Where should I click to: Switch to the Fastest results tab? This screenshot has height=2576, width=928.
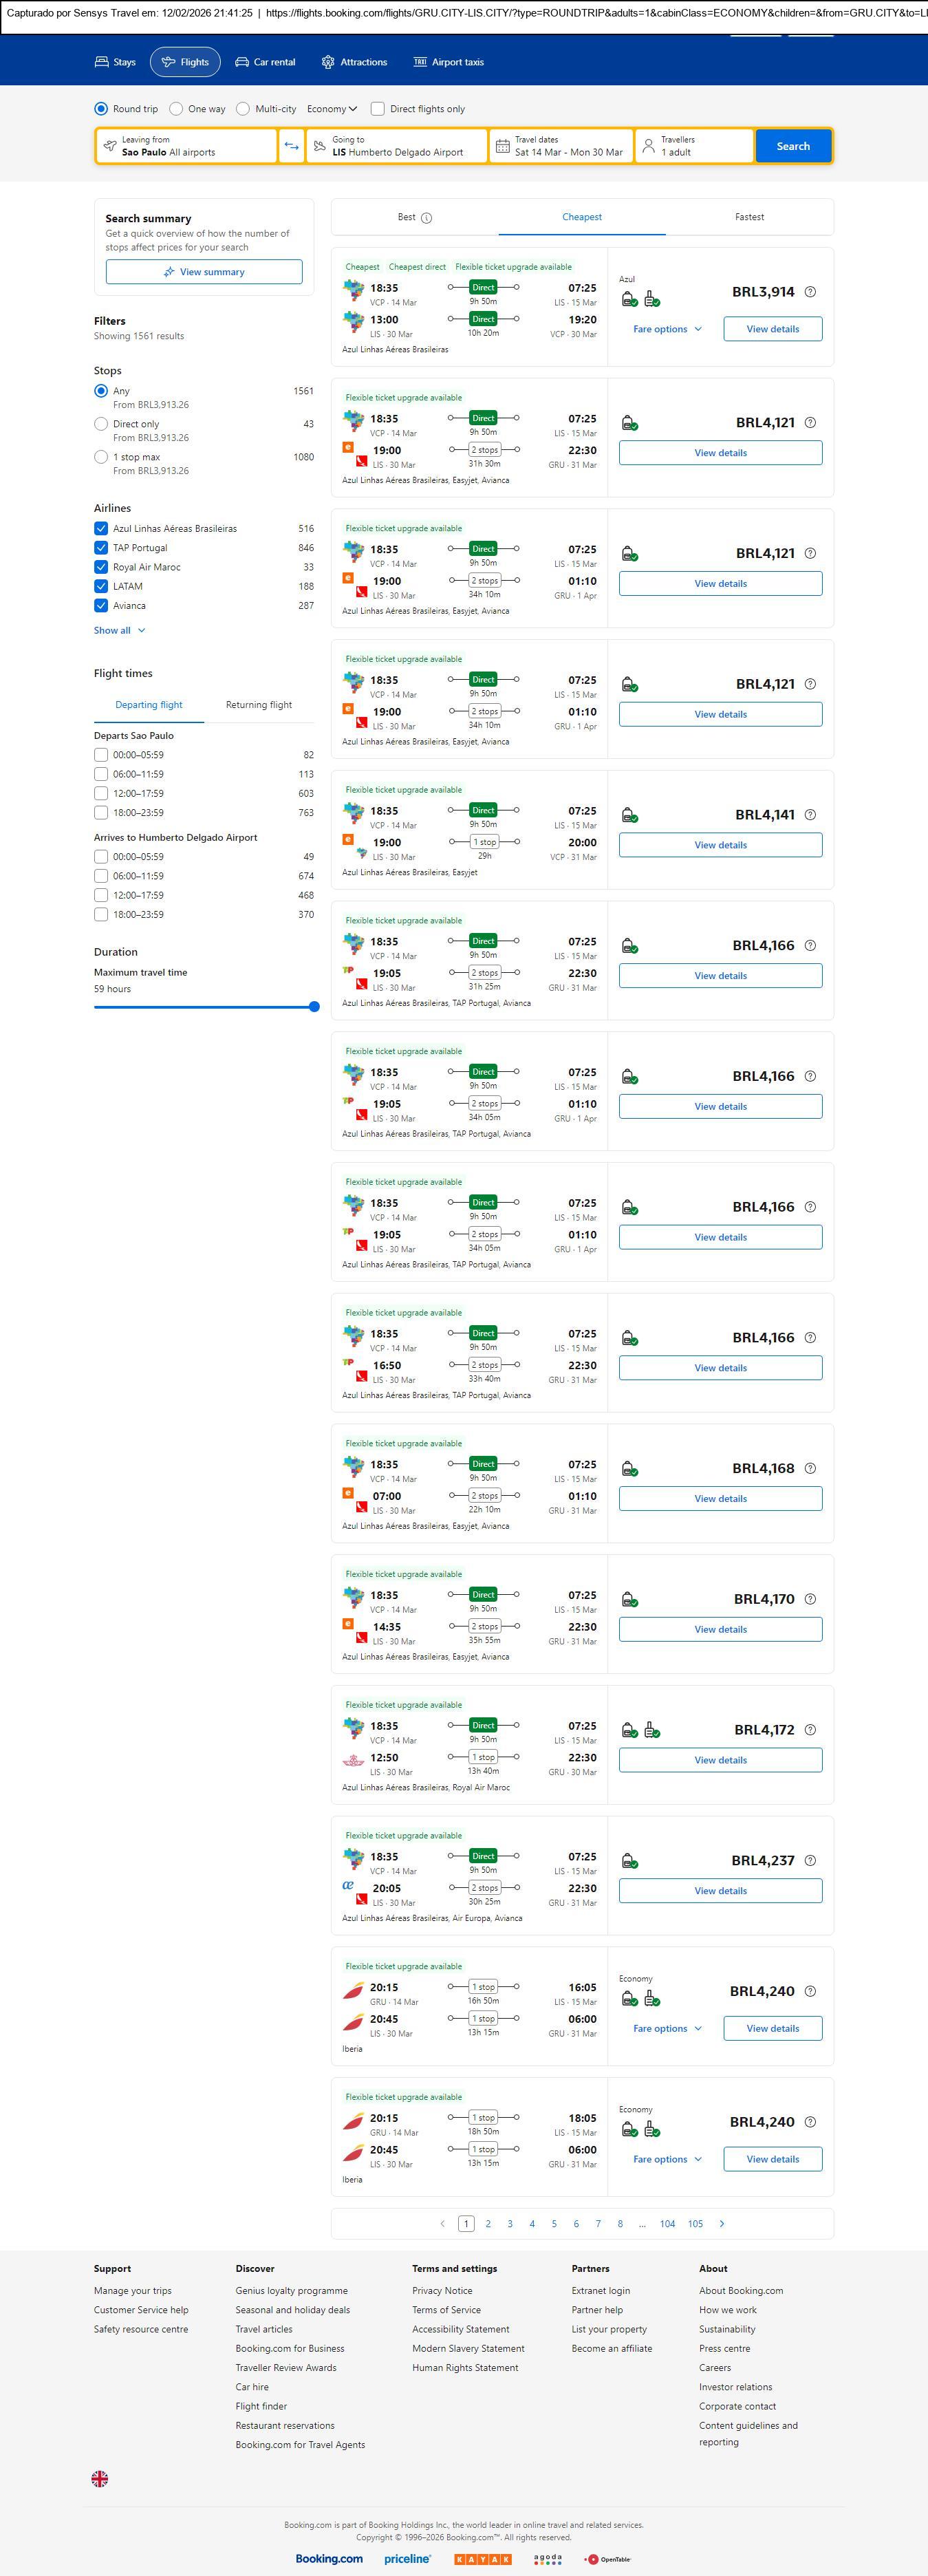[x=749, y=217]
